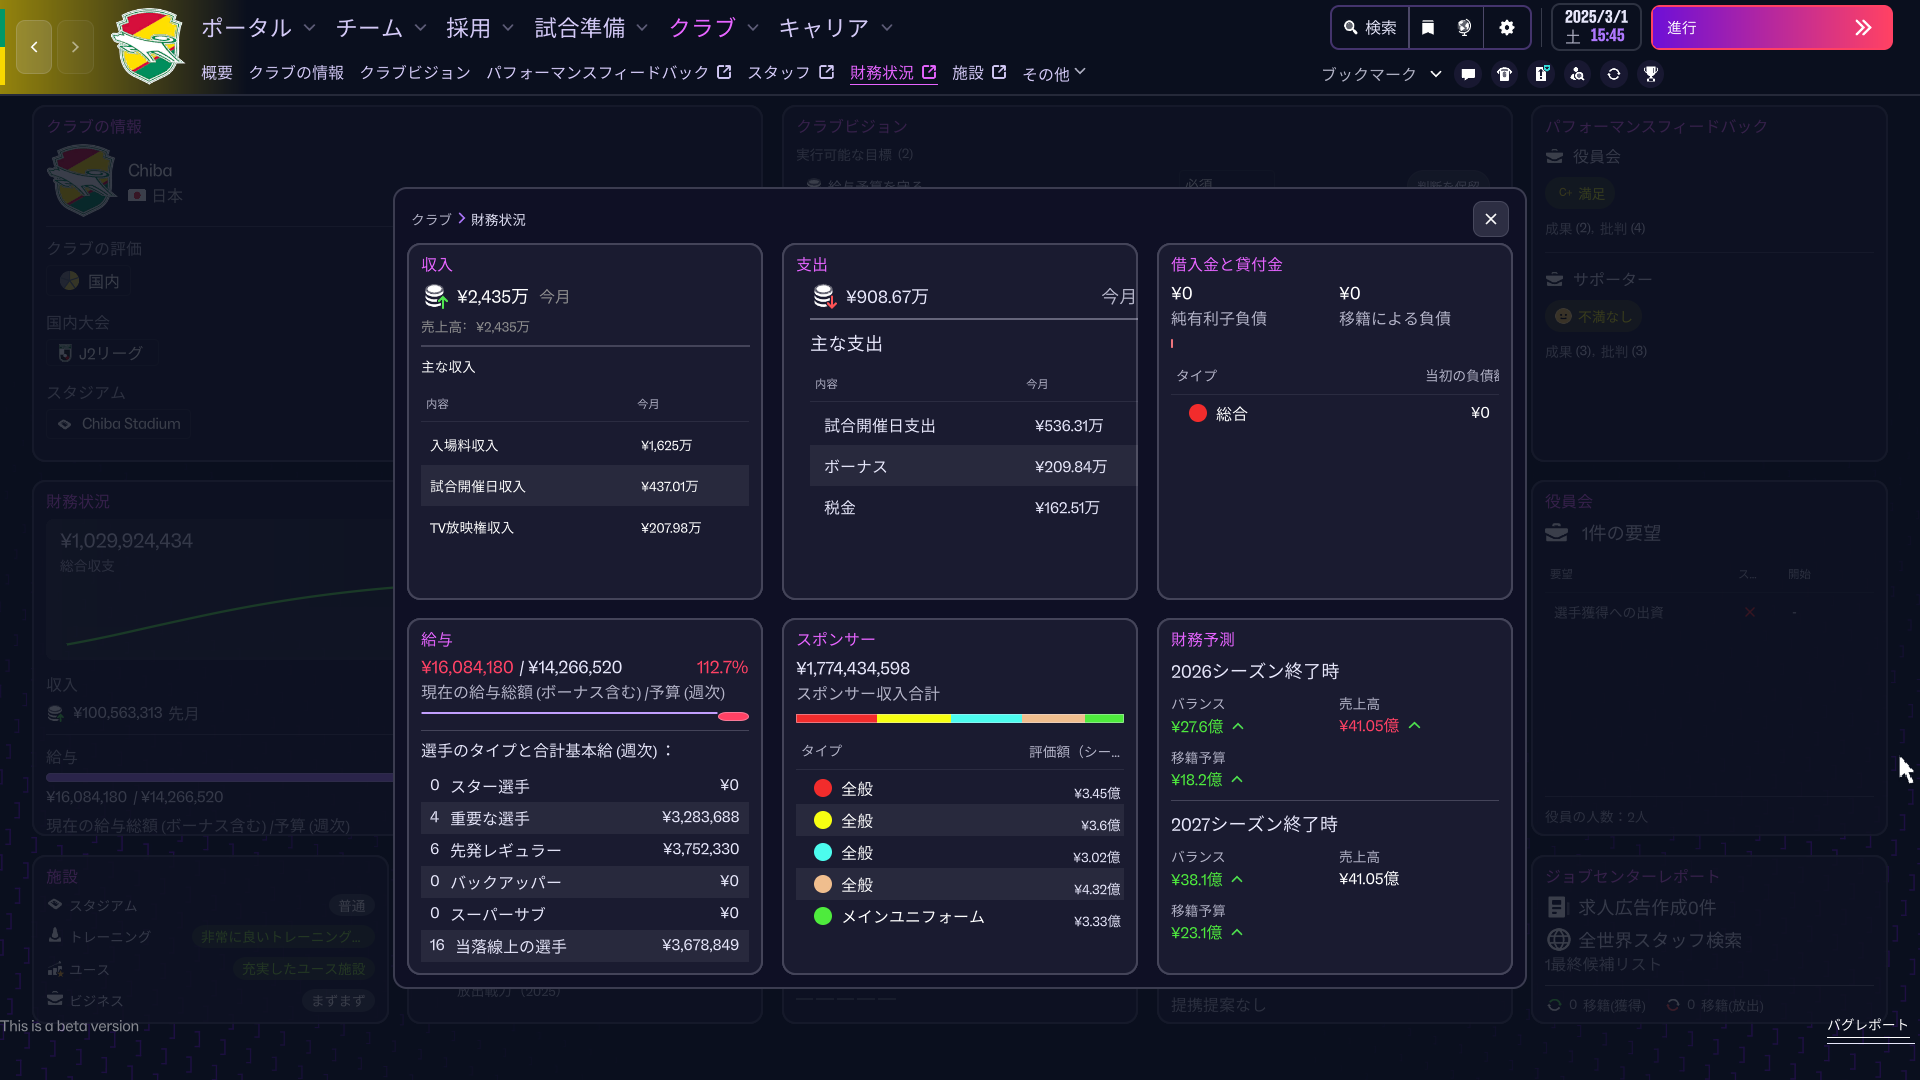The width and height of the screenshot is (1920, 1080).
Task: Click the 検索 search button
Action: click(1370, 28)
